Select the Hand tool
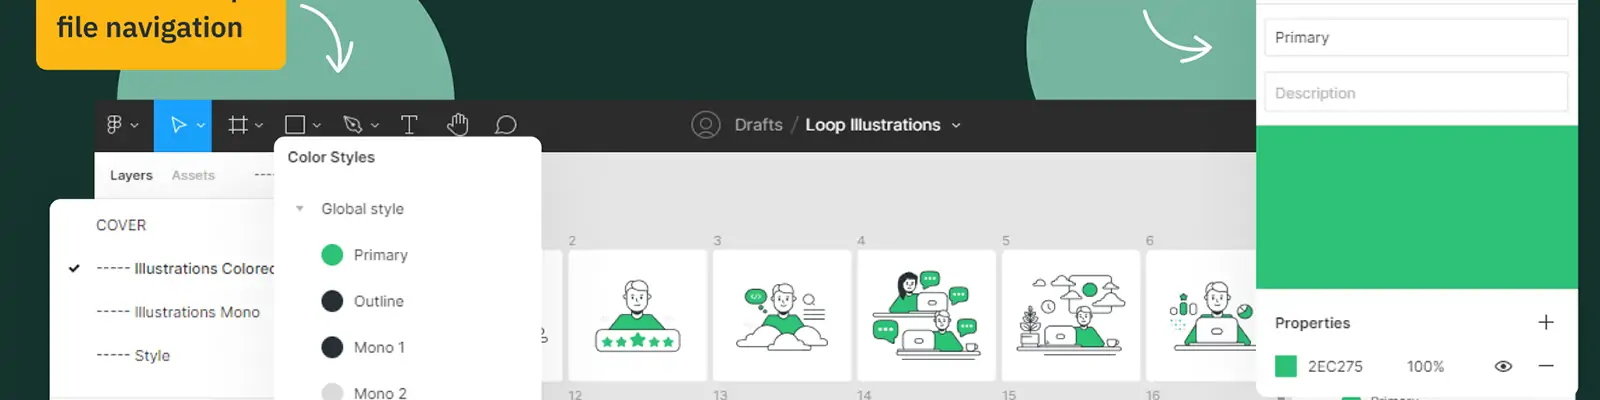Image resolution: width=1600 pixels, height=400 pixels. (458, 125)
